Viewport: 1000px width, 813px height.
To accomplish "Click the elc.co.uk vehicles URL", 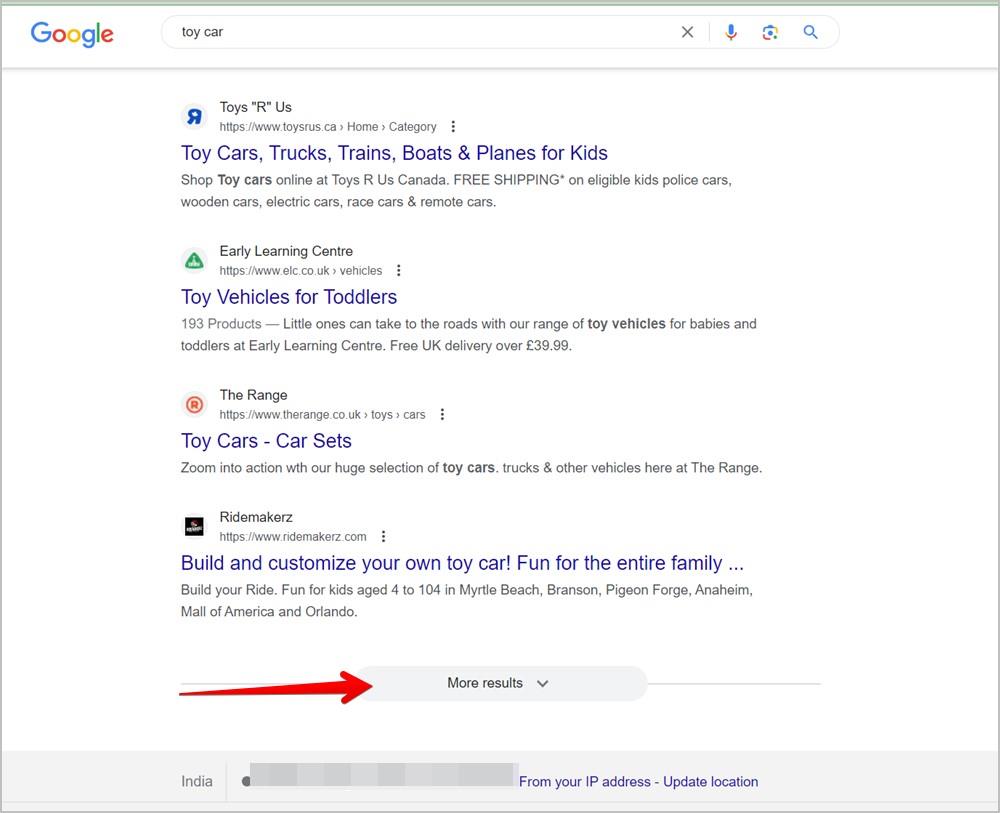I will [x=301, y=270].
